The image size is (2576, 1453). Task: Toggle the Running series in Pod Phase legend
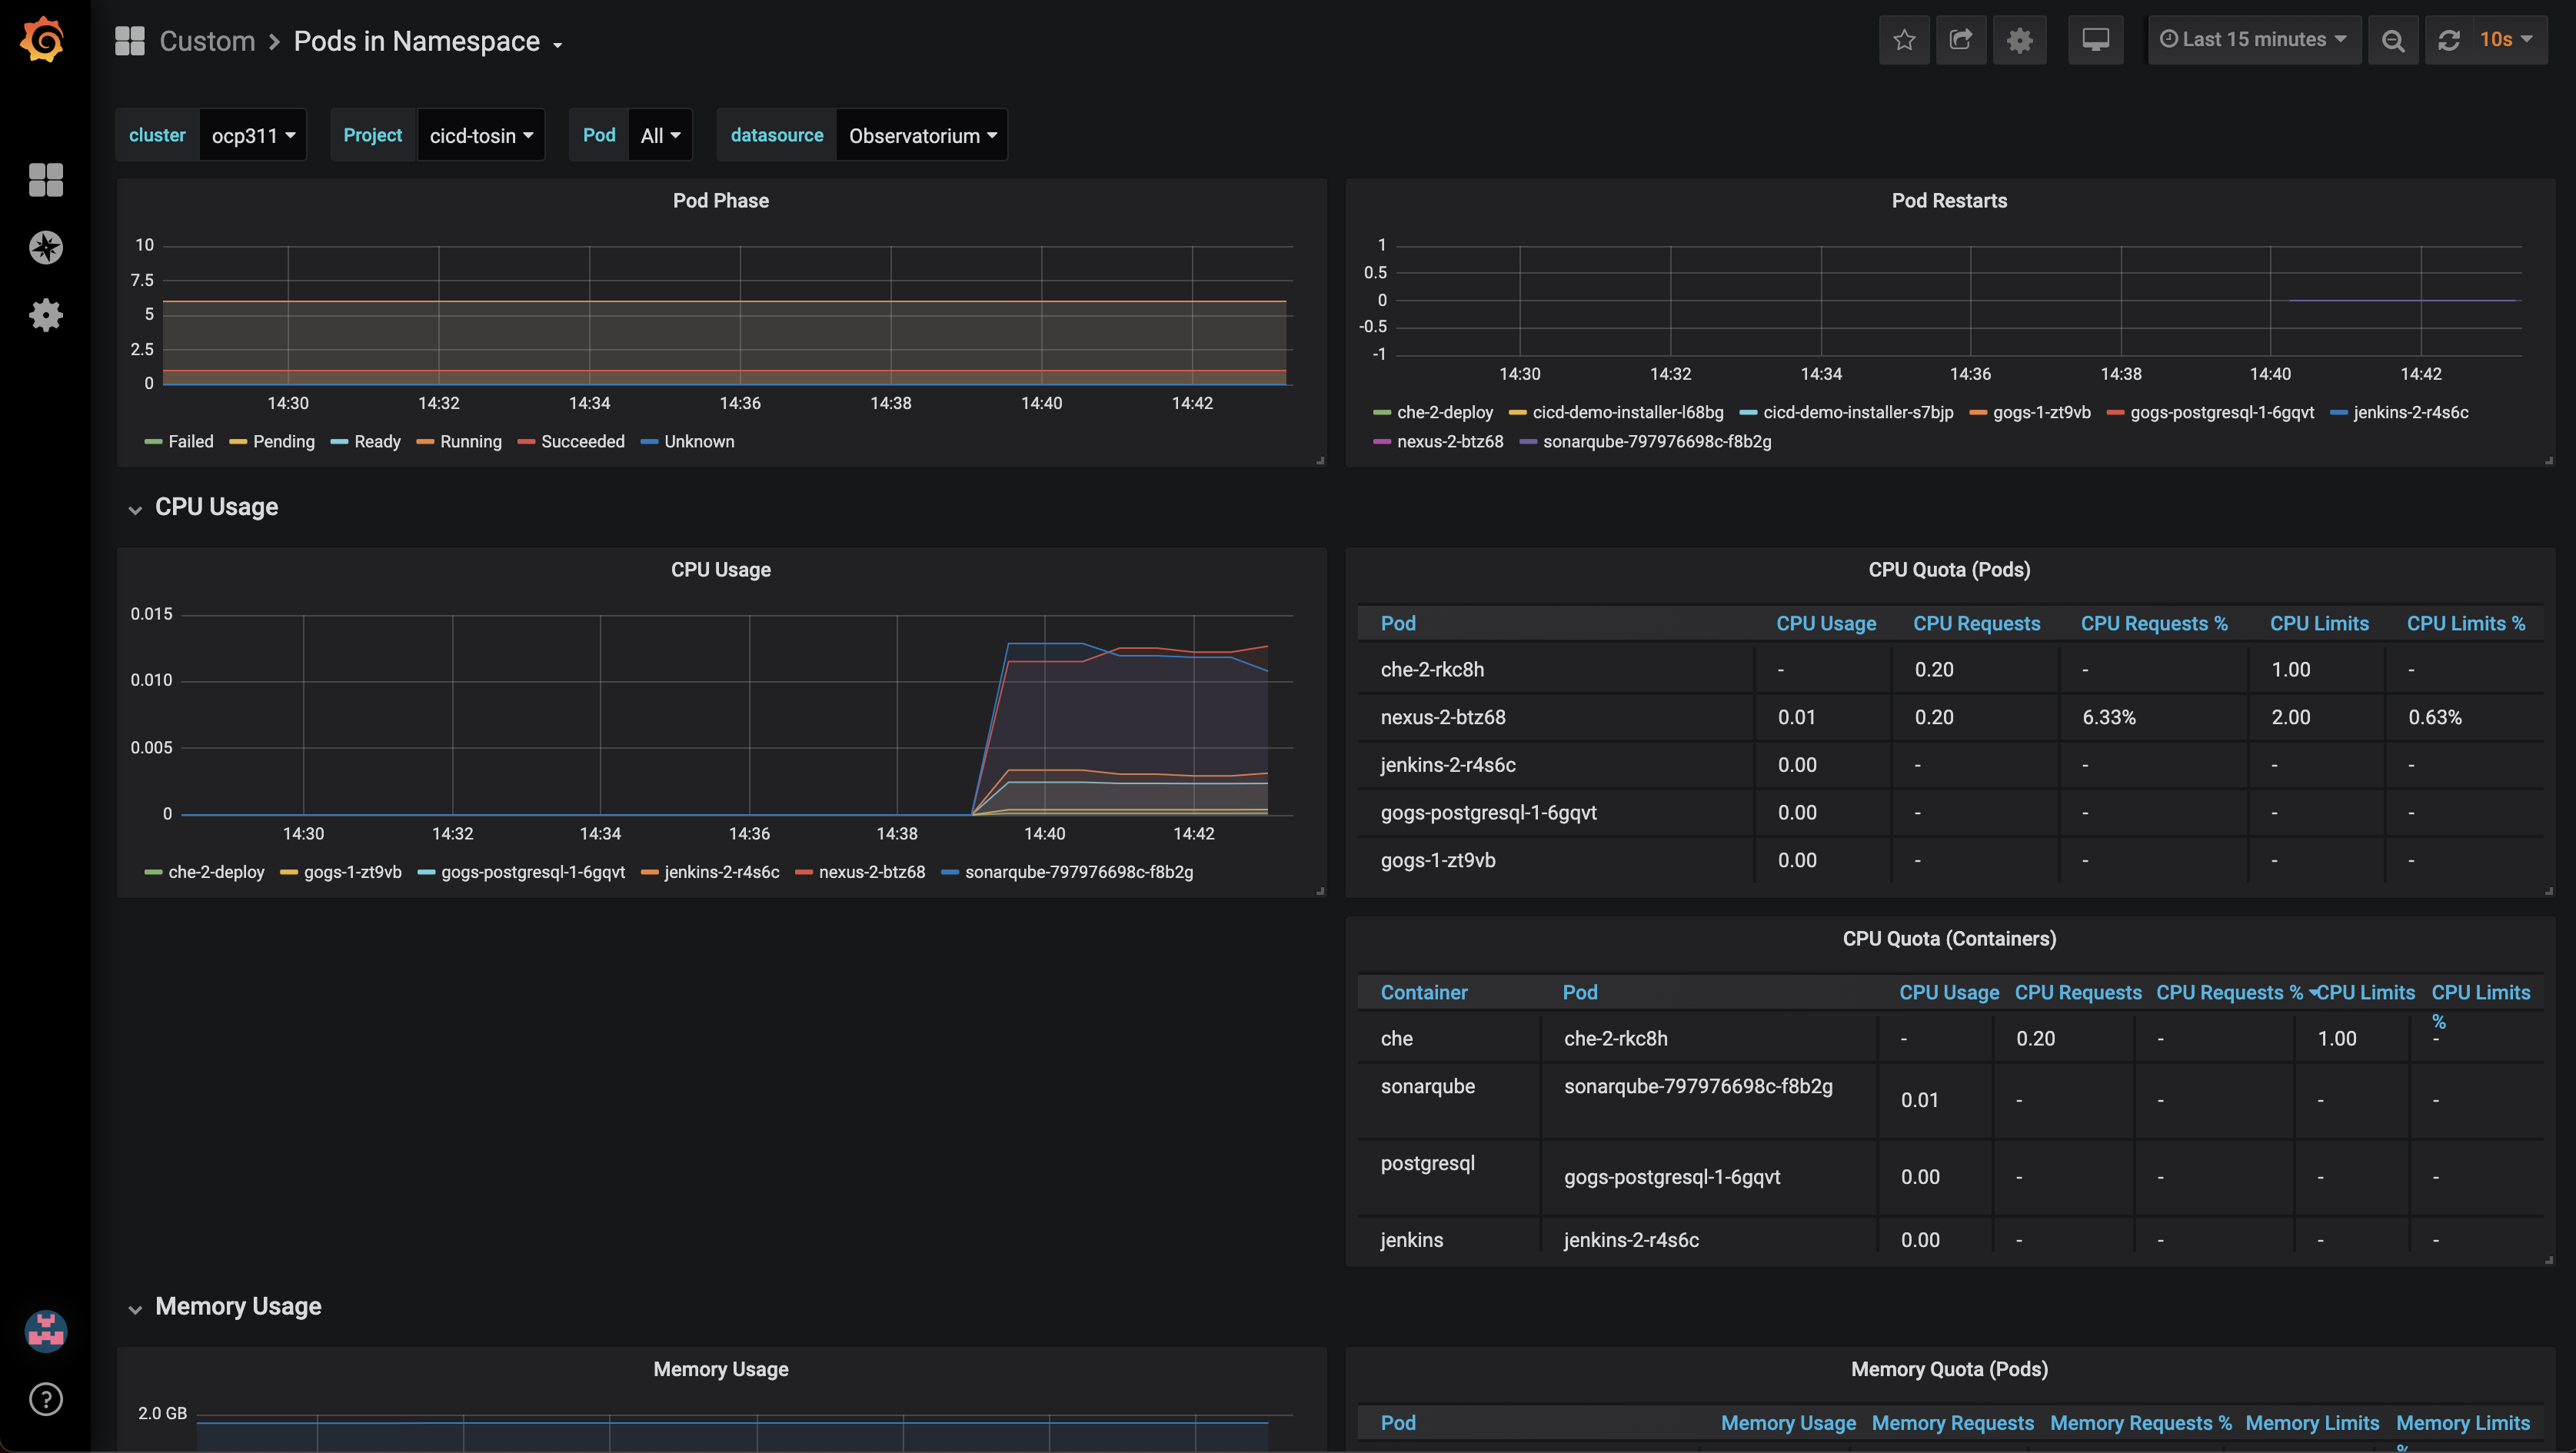click(x=470, y=442)
